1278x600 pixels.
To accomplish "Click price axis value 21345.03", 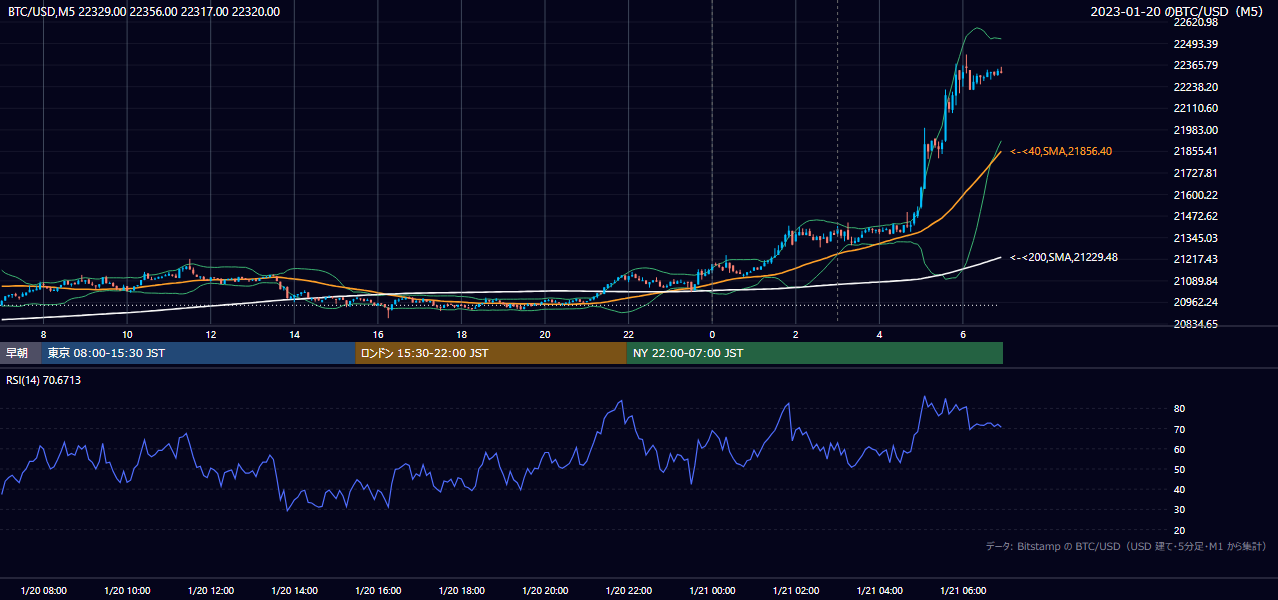I will click(x=1195, y=238).
